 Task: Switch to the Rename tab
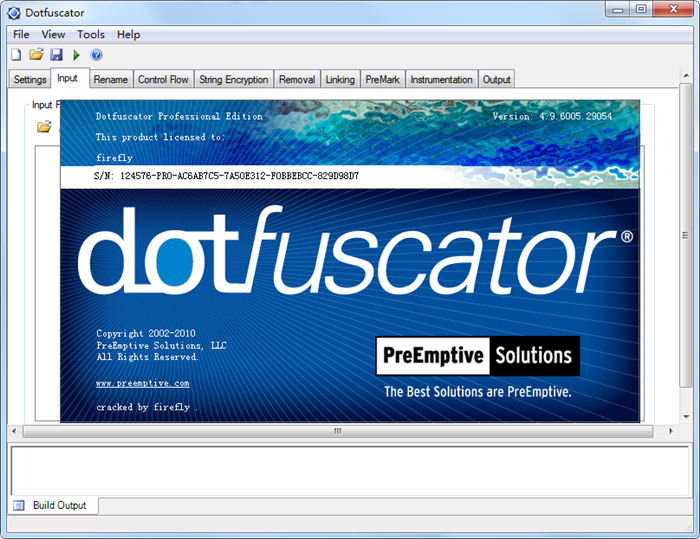pyautogui.click(x=110, y=80)
